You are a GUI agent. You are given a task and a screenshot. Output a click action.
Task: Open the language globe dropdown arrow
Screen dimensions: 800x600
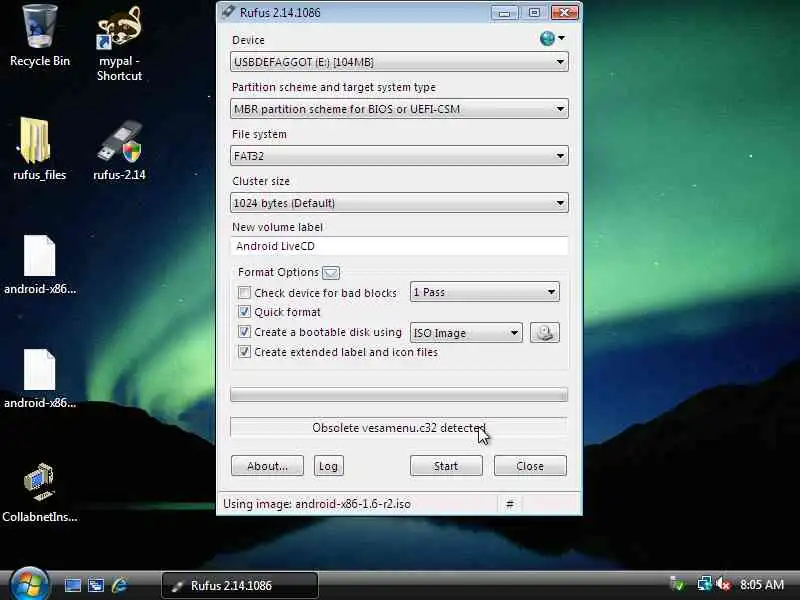pos(561,38)
